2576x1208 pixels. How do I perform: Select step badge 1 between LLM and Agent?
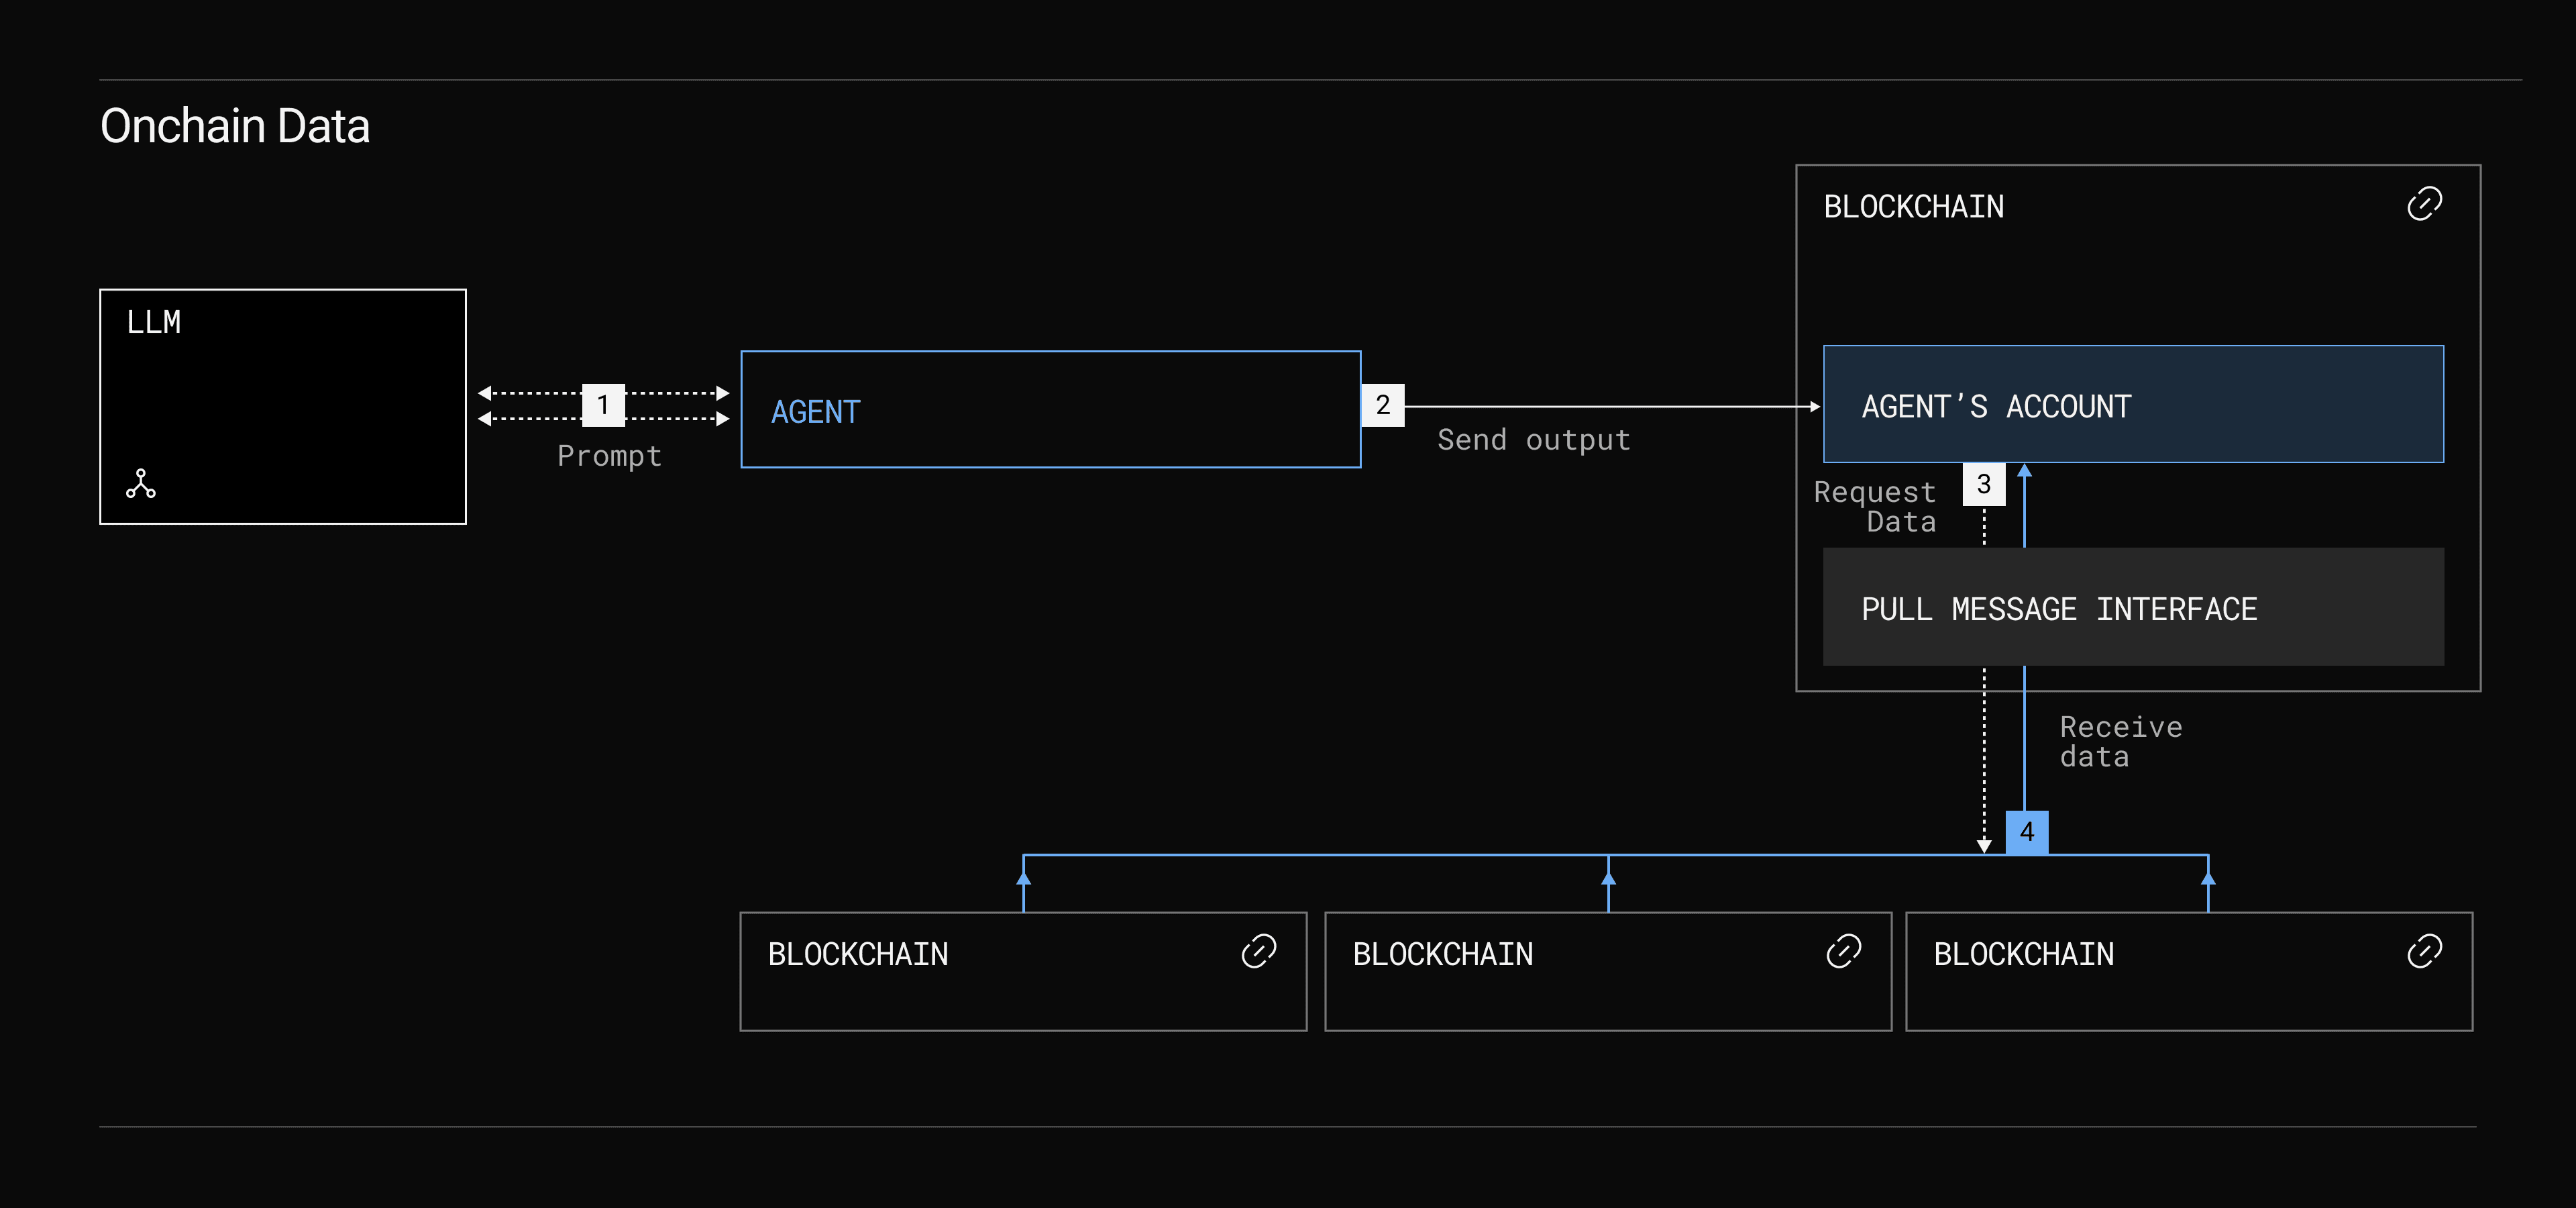coord(603,405)
